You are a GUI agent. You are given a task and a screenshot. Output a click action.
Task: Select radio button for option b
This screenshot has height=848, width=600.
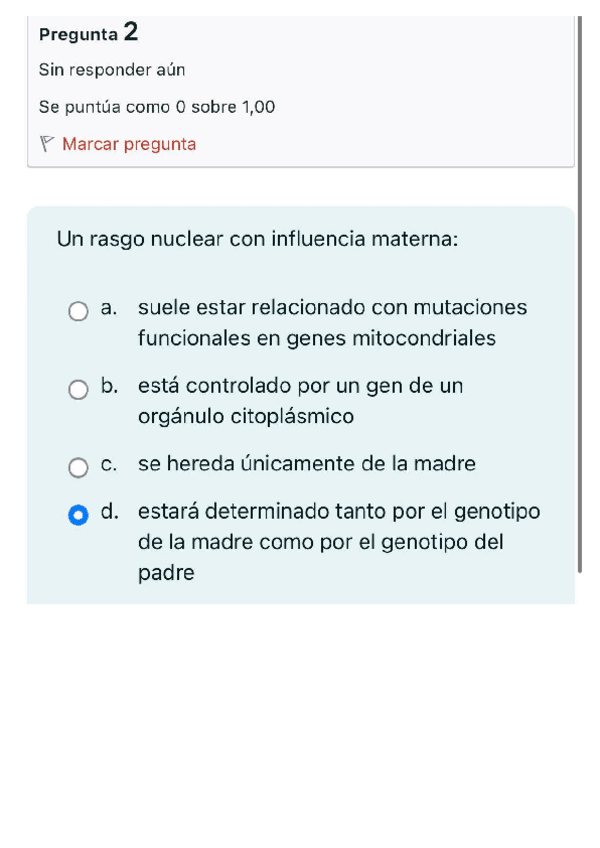tap(78, 390)
